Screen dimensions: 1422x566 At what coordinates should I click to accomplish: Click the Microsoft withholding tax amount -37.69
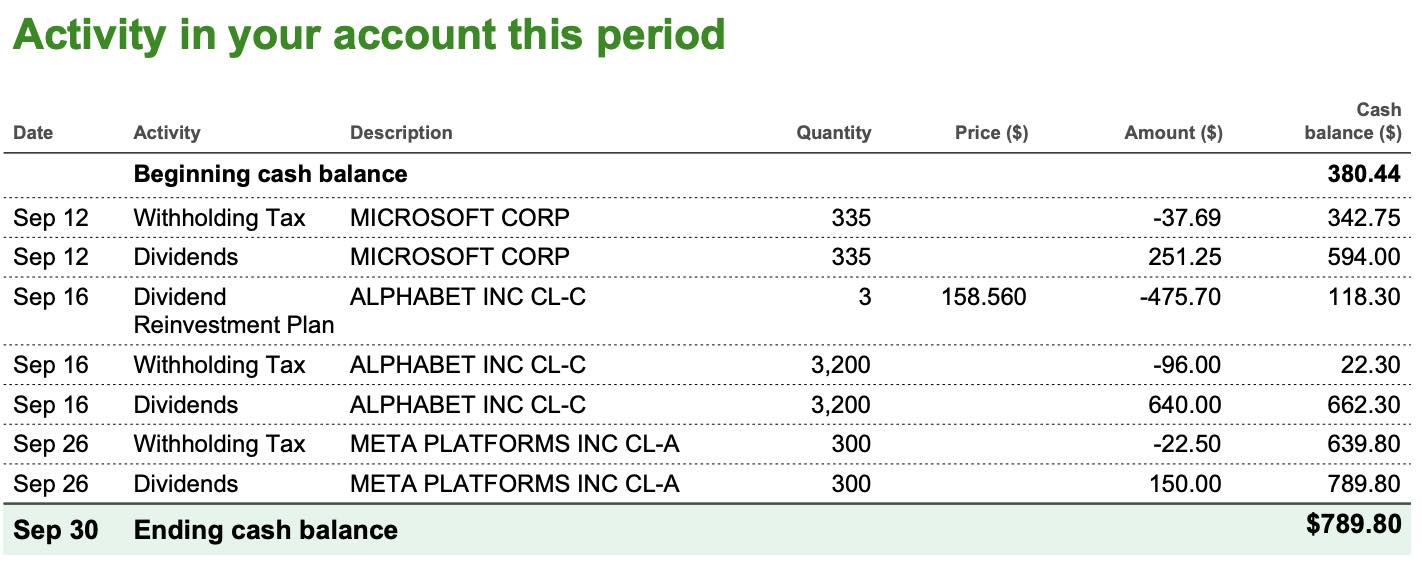point(1187,218)
